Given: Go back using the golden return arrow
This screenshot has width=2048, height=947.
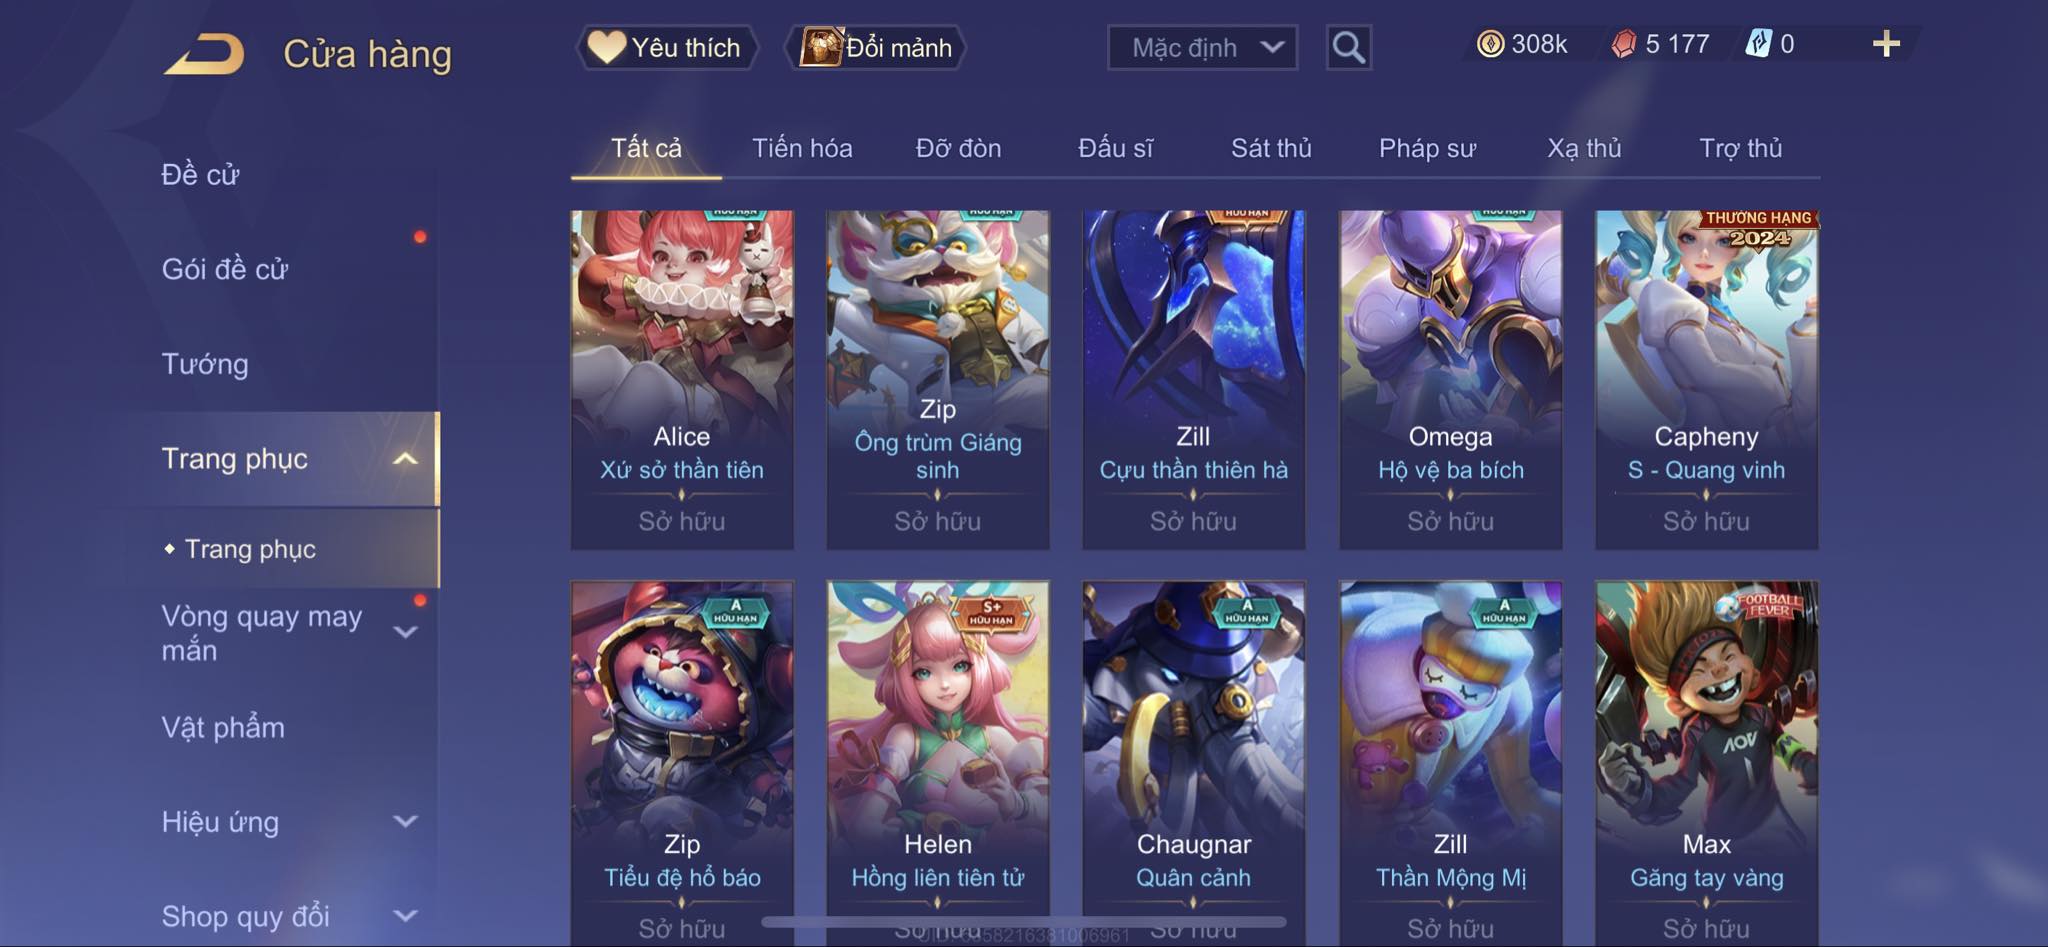Looking at the screenshot, I should 204,54.
